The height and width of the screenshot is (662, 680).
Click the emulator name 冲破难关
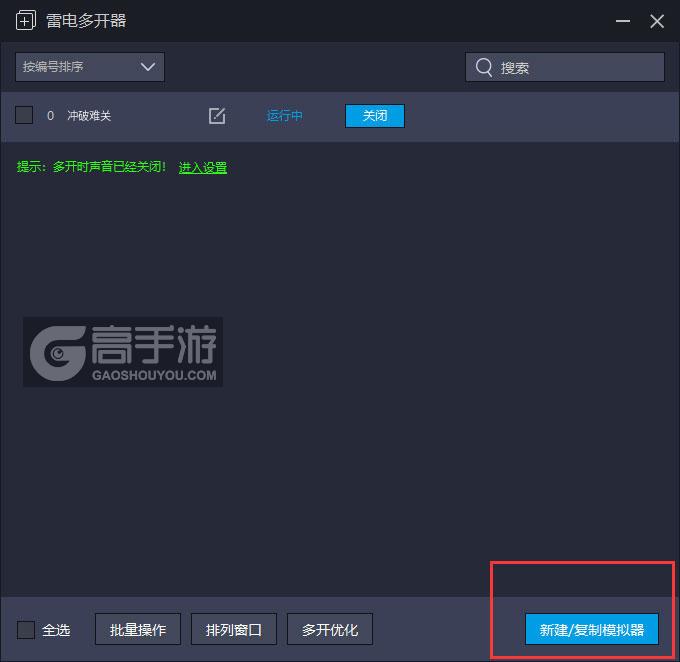click(89, 116)
